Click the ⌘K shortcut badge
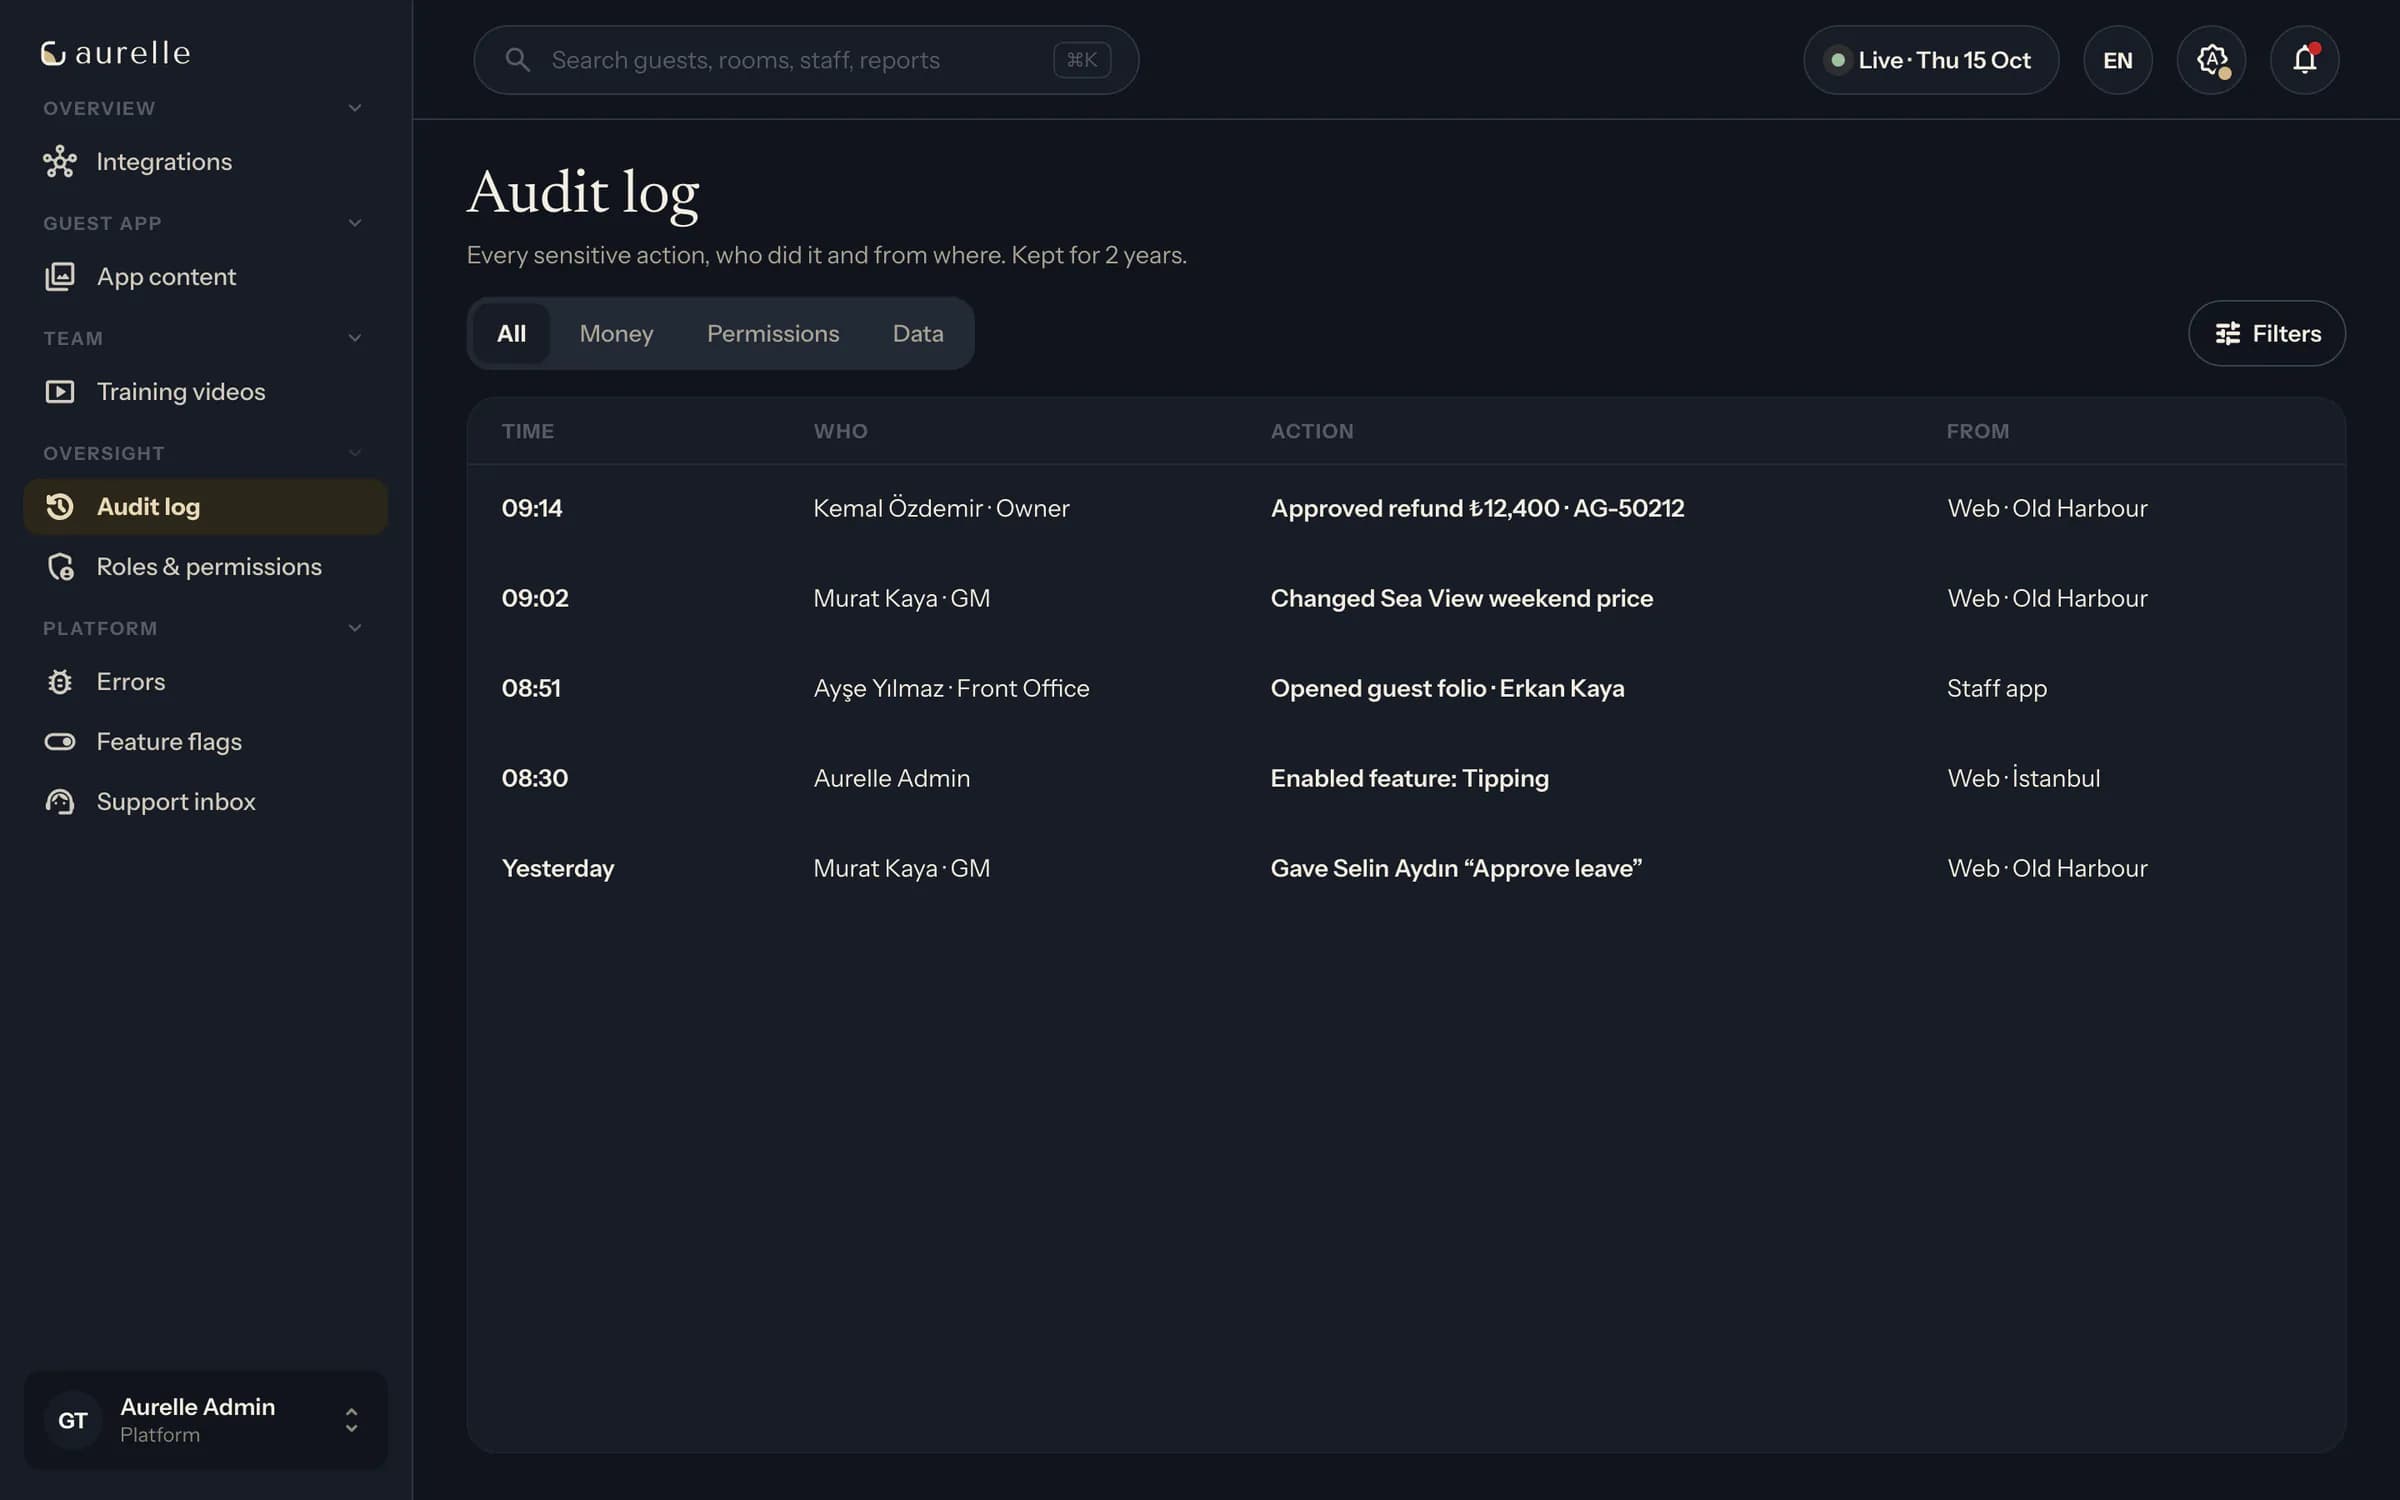The width and height of the screenshot is (2400, 1500). pos(1082,60)
